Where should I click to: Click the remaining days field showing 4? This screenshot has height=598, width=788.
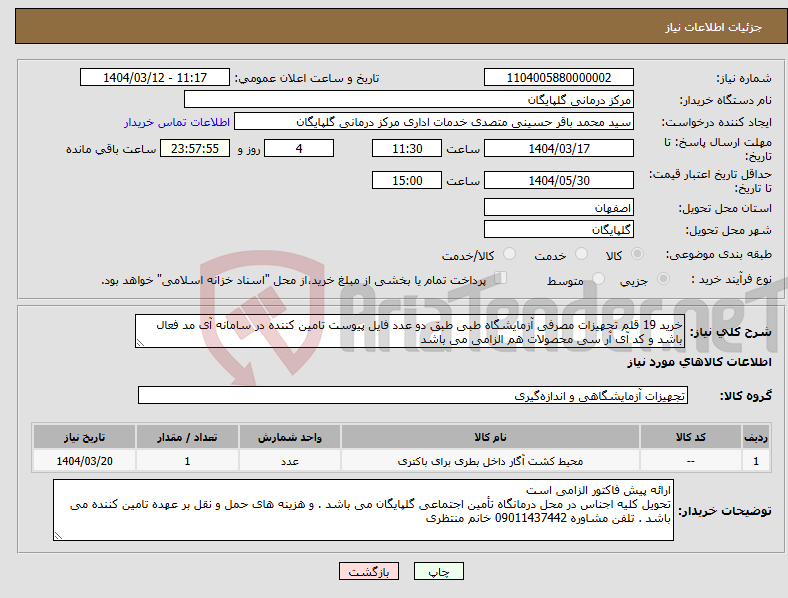[299, 148]
